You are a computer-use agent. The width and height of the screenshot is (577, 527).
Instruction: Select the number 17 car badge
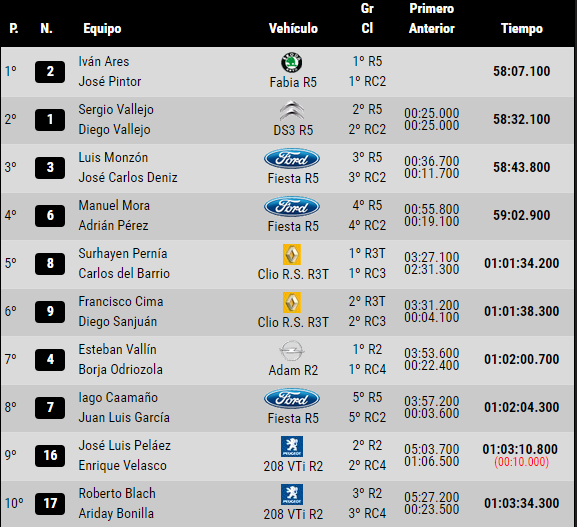click(50, 504)
